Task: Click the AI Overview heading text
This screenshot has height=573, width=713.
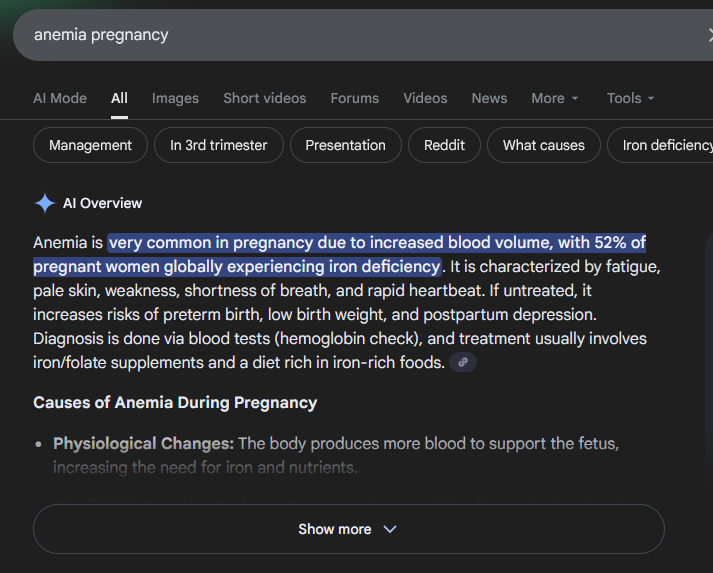Action: 102,203
